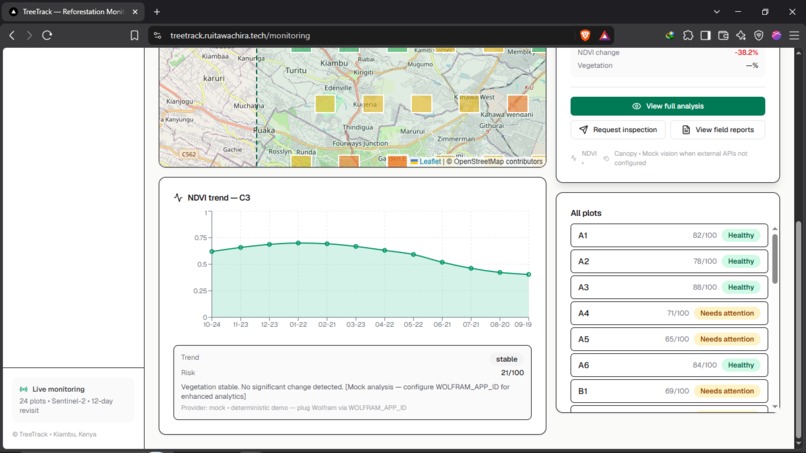Image resolution: width=806 pixels, height=453 pixels.
Task: Click the NDVI data point at 09-19
Action: coord(528,274)
